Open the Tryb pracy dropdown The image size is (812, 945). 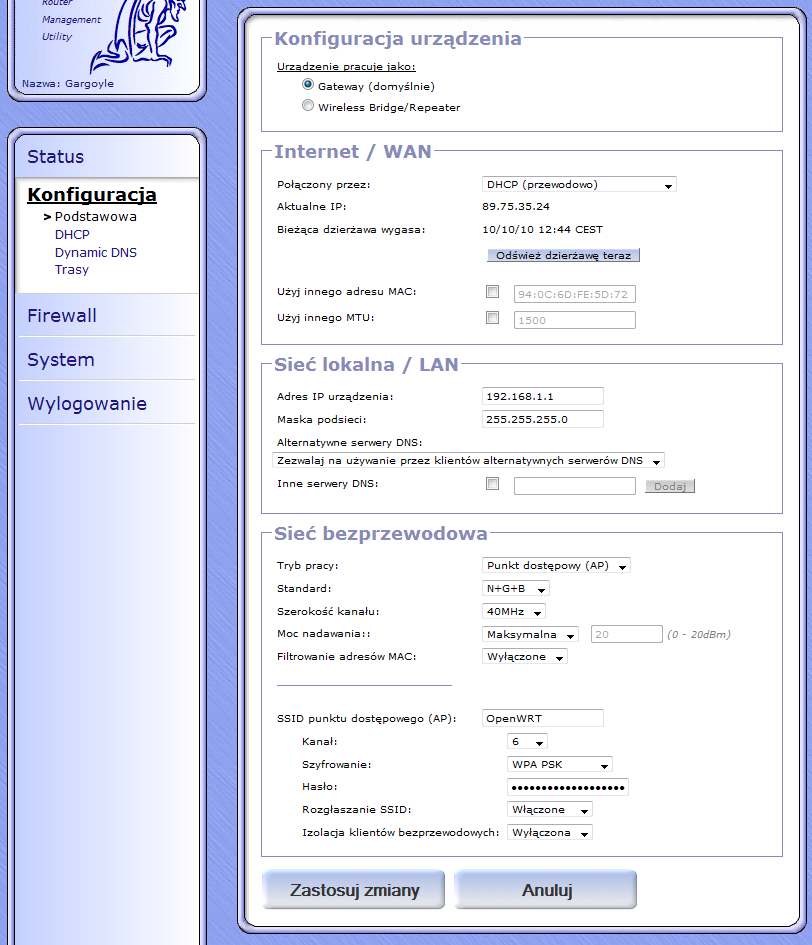556,566
